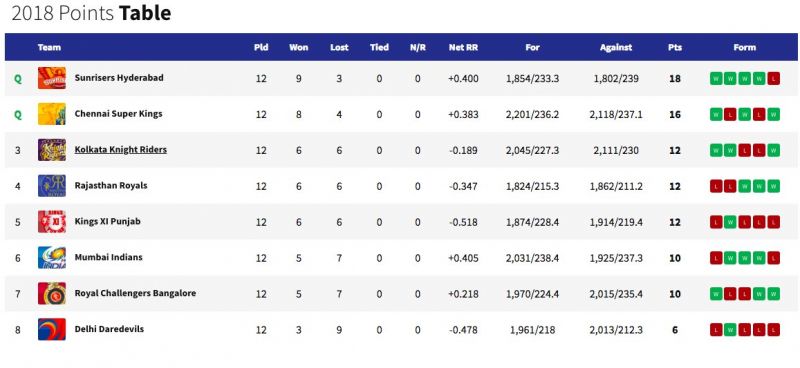Open the Sunrisers Hyderabad team name link
This screenshot has height=368, width=800.
pos(119,78)
